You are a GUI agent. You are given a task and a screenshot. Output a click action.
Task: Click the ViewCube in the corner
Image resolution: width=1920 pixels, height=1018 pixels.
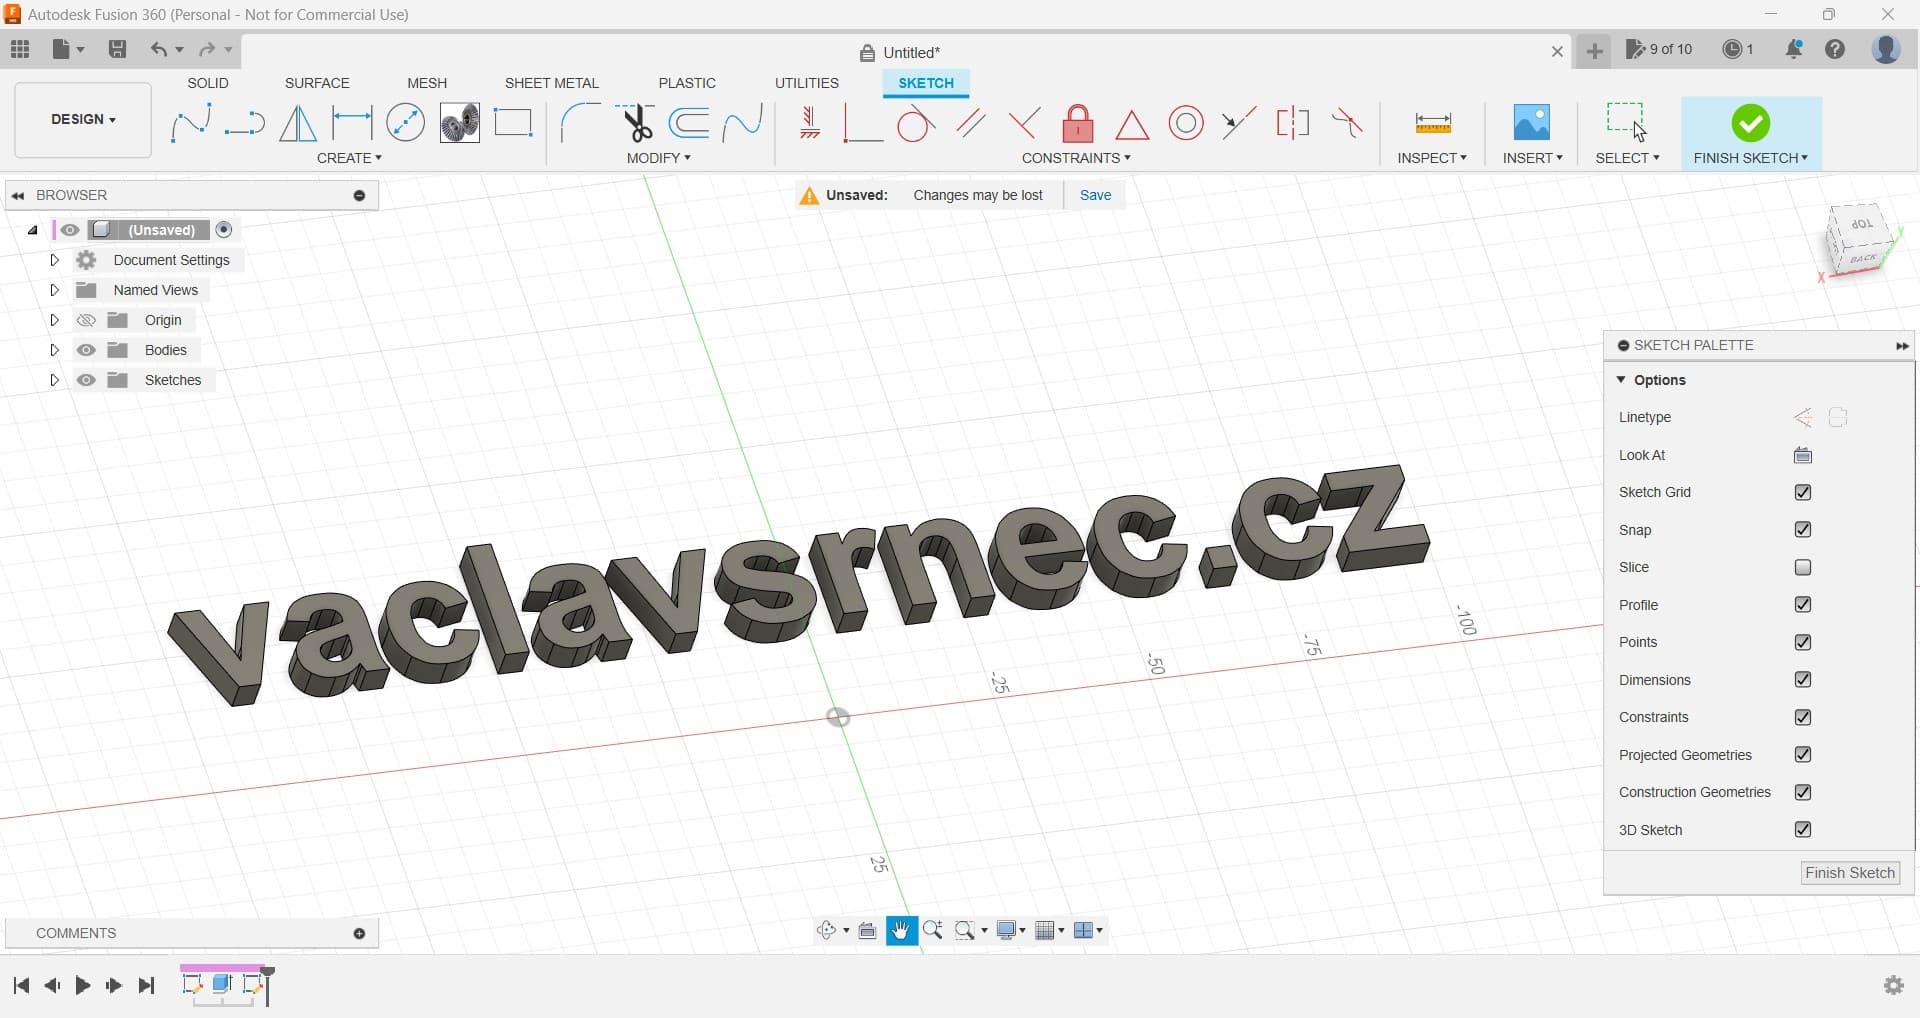(x=1860, y=241)
